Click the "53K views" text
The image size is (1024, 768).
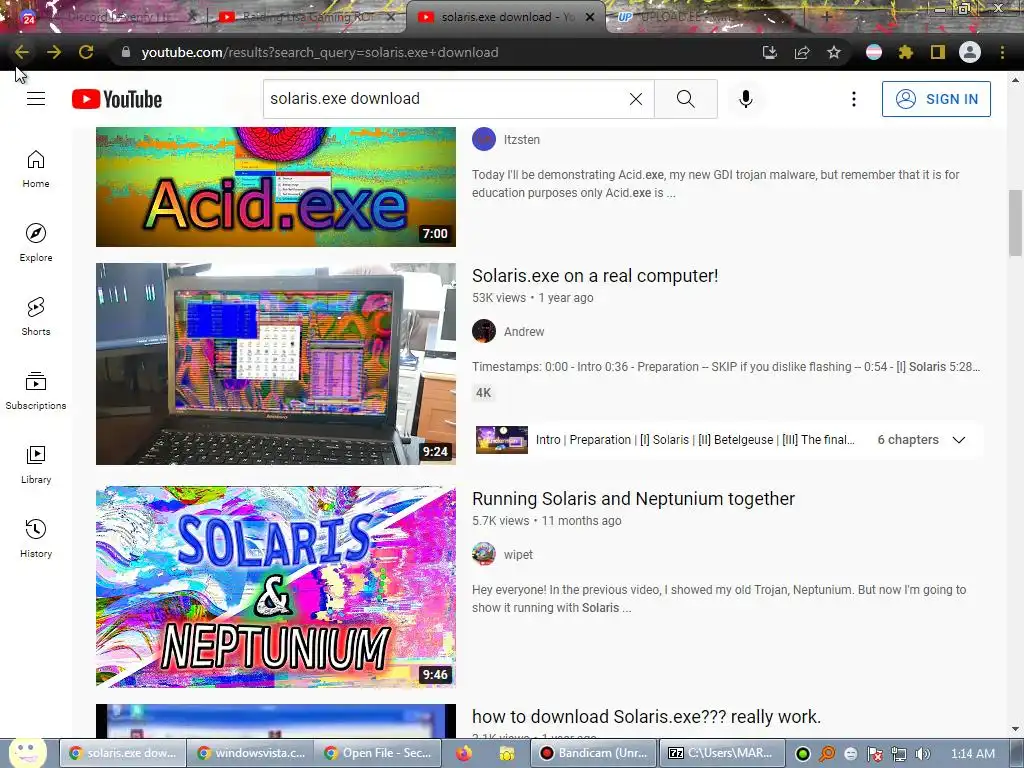coord(499,298)
